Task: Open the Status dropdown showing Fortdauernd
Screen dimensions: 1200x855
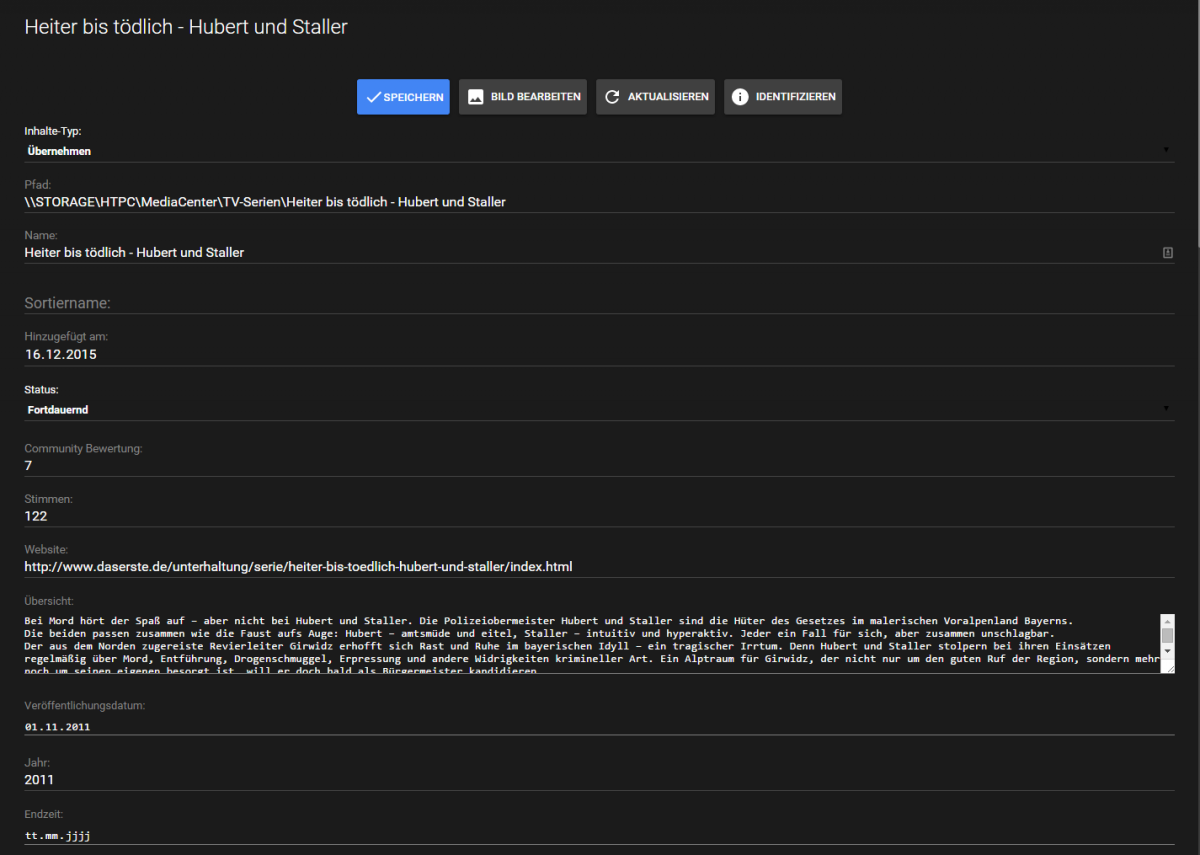Action: (x=599, y=409)
